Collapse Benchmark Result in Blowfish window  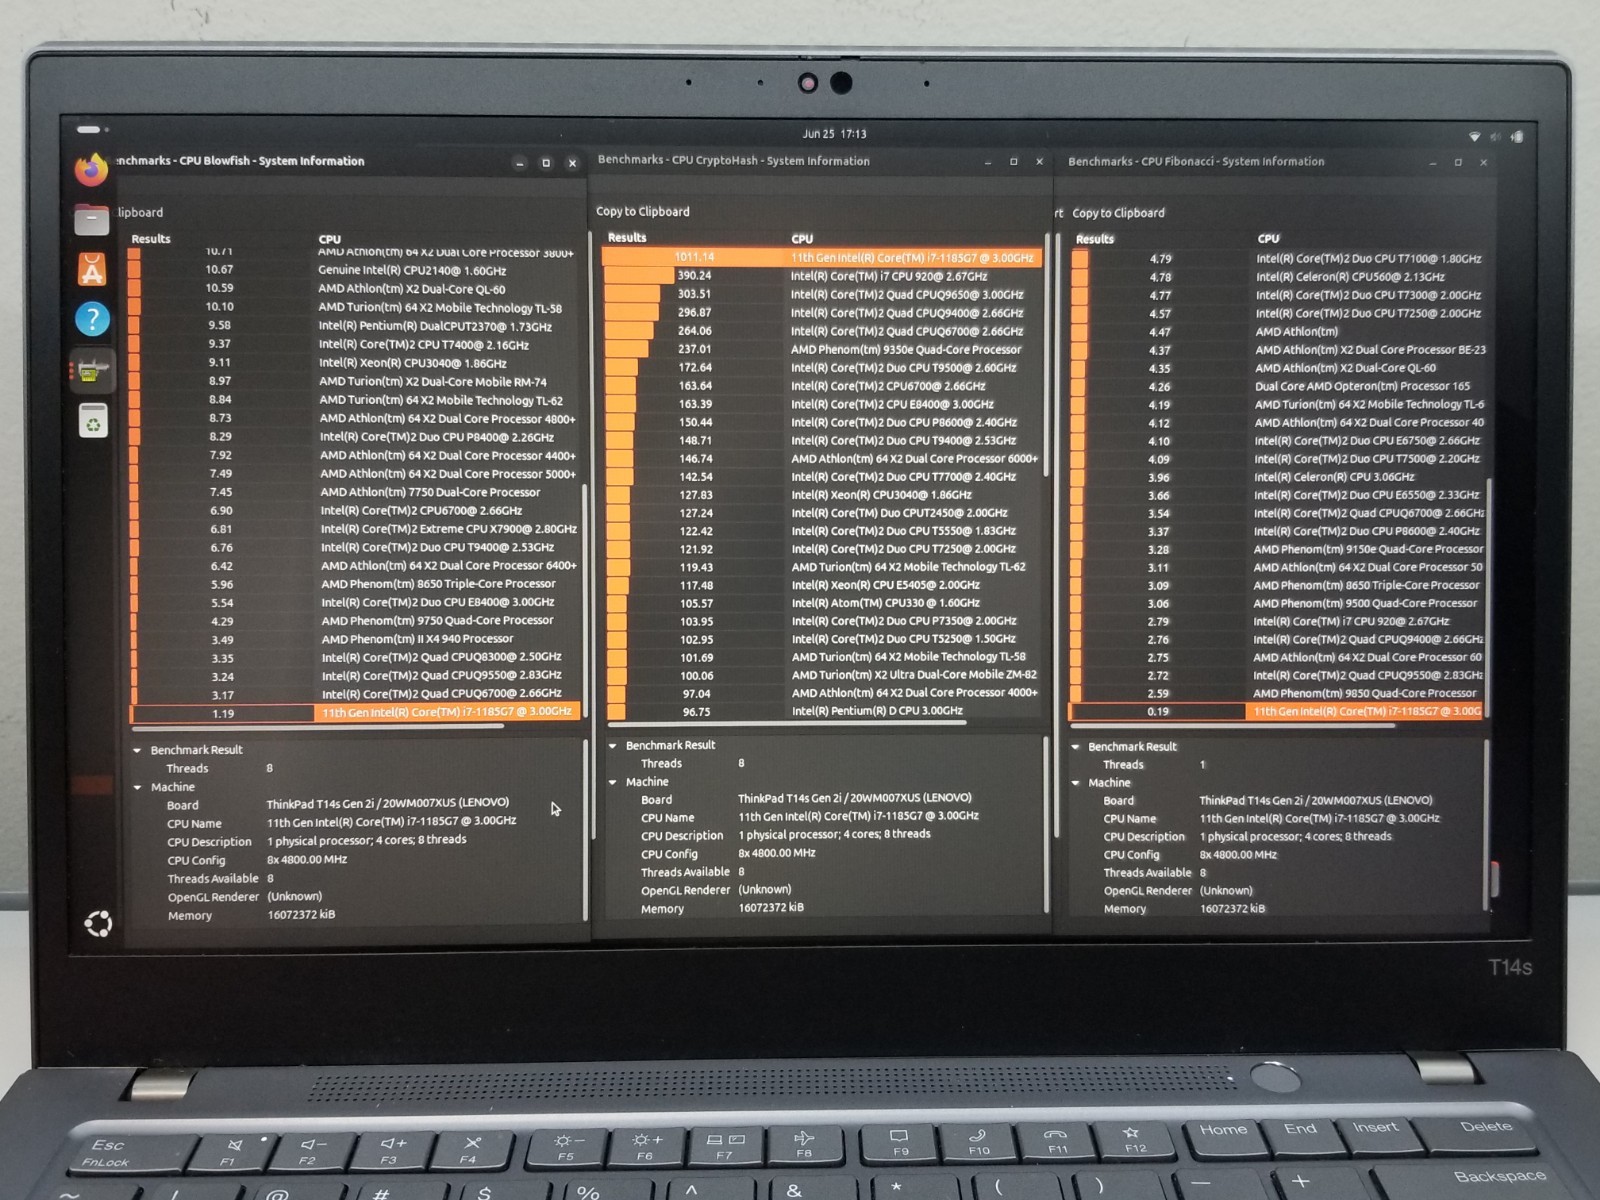(x=138, y=750)
